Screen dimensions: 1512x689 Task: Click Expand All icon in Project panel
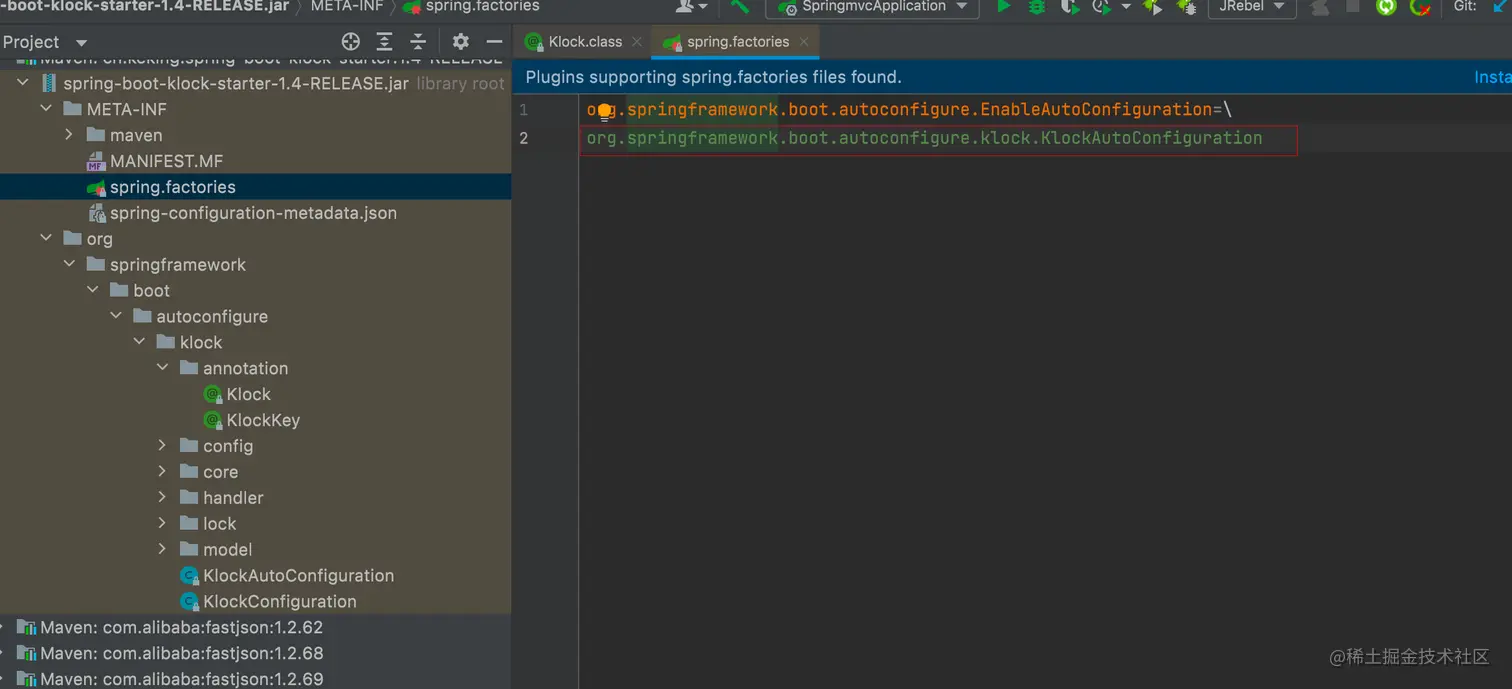pyautogui.click(x=384, y=42)
